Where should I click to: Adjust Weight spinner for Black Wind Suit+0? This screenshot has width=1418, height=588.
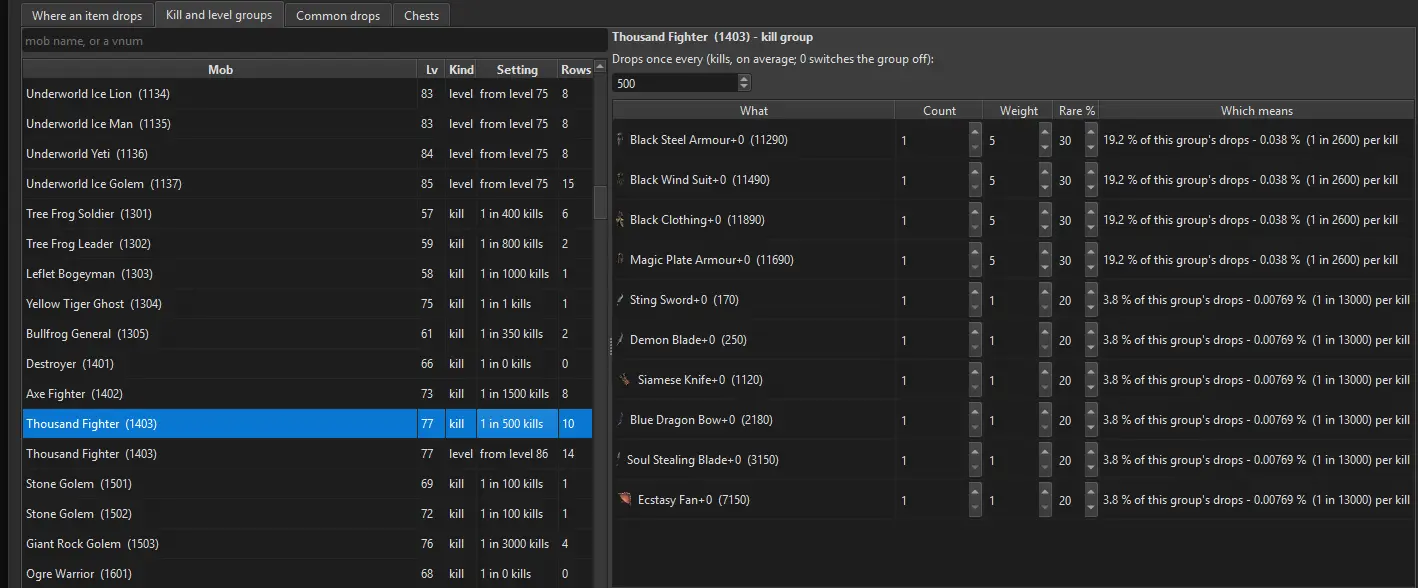coord(1047,180)
